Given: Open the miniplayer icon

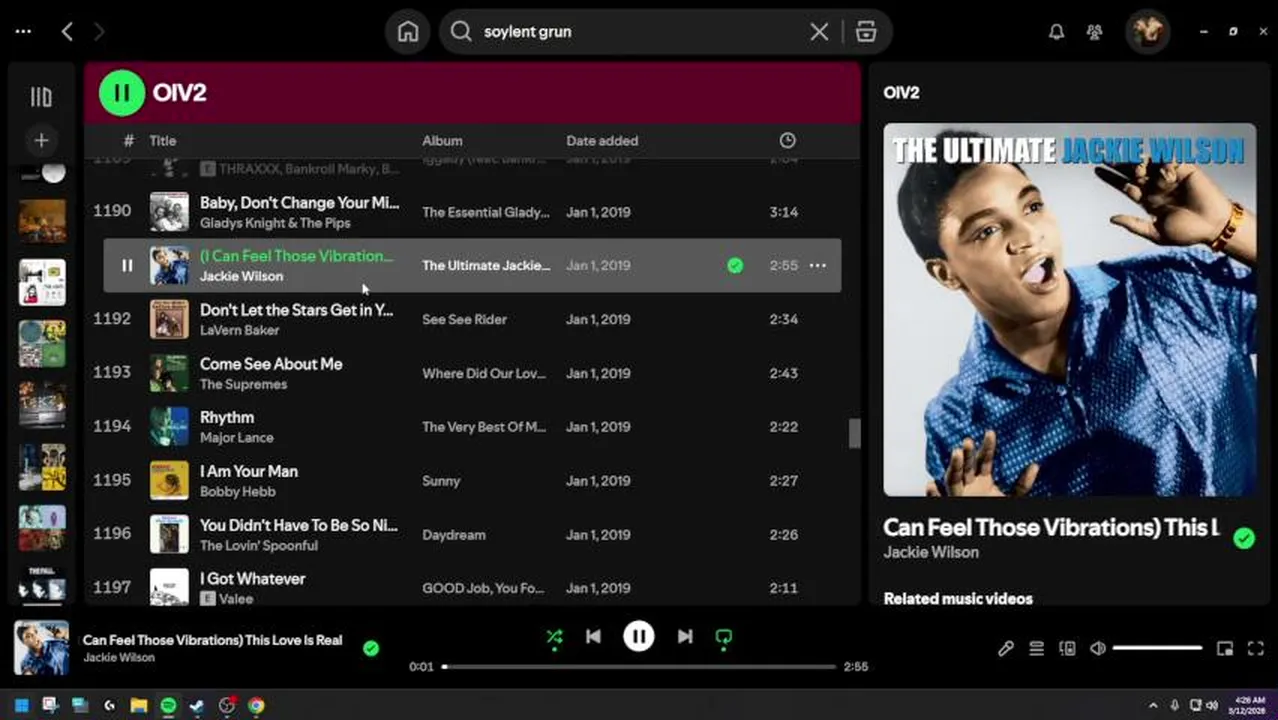Looking at the screenshot, I should point(1225,649).
